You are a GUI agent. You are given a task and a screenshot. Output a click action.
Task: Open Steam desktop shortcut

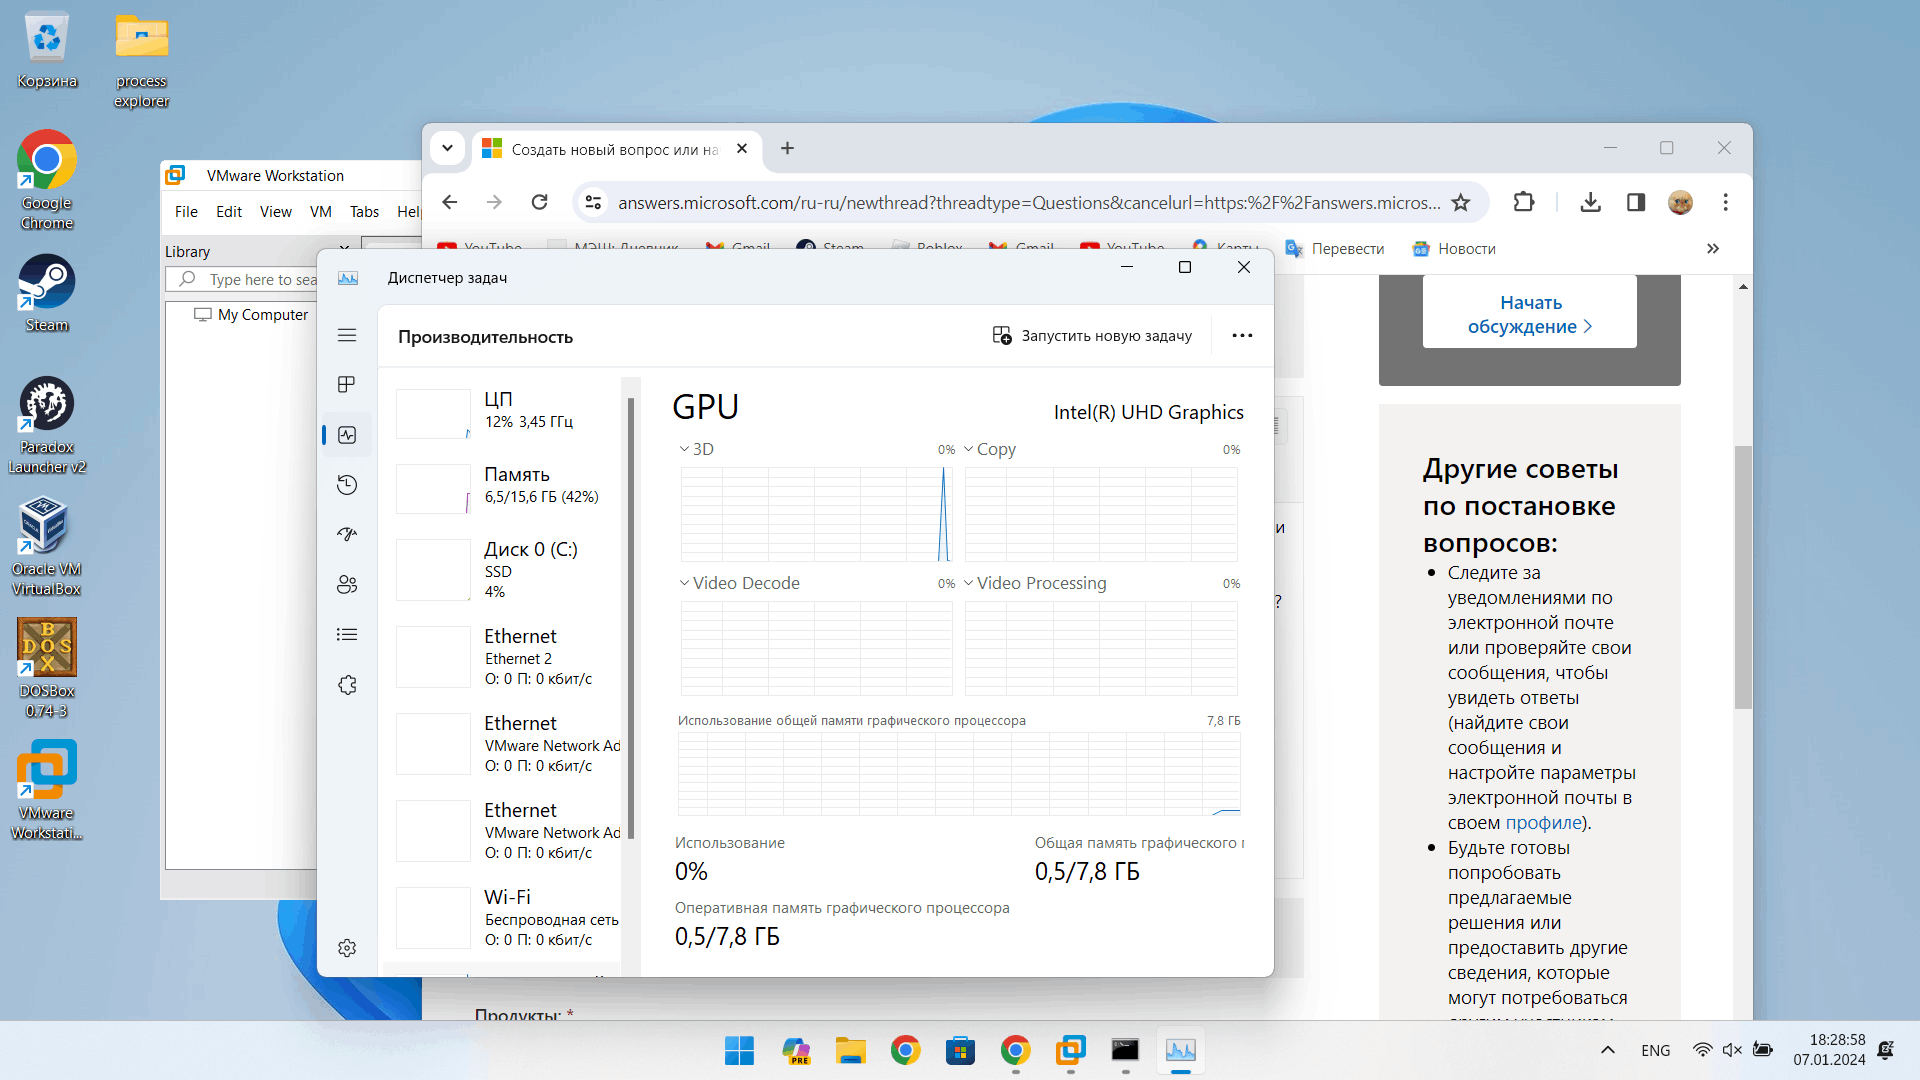point(47,293)
